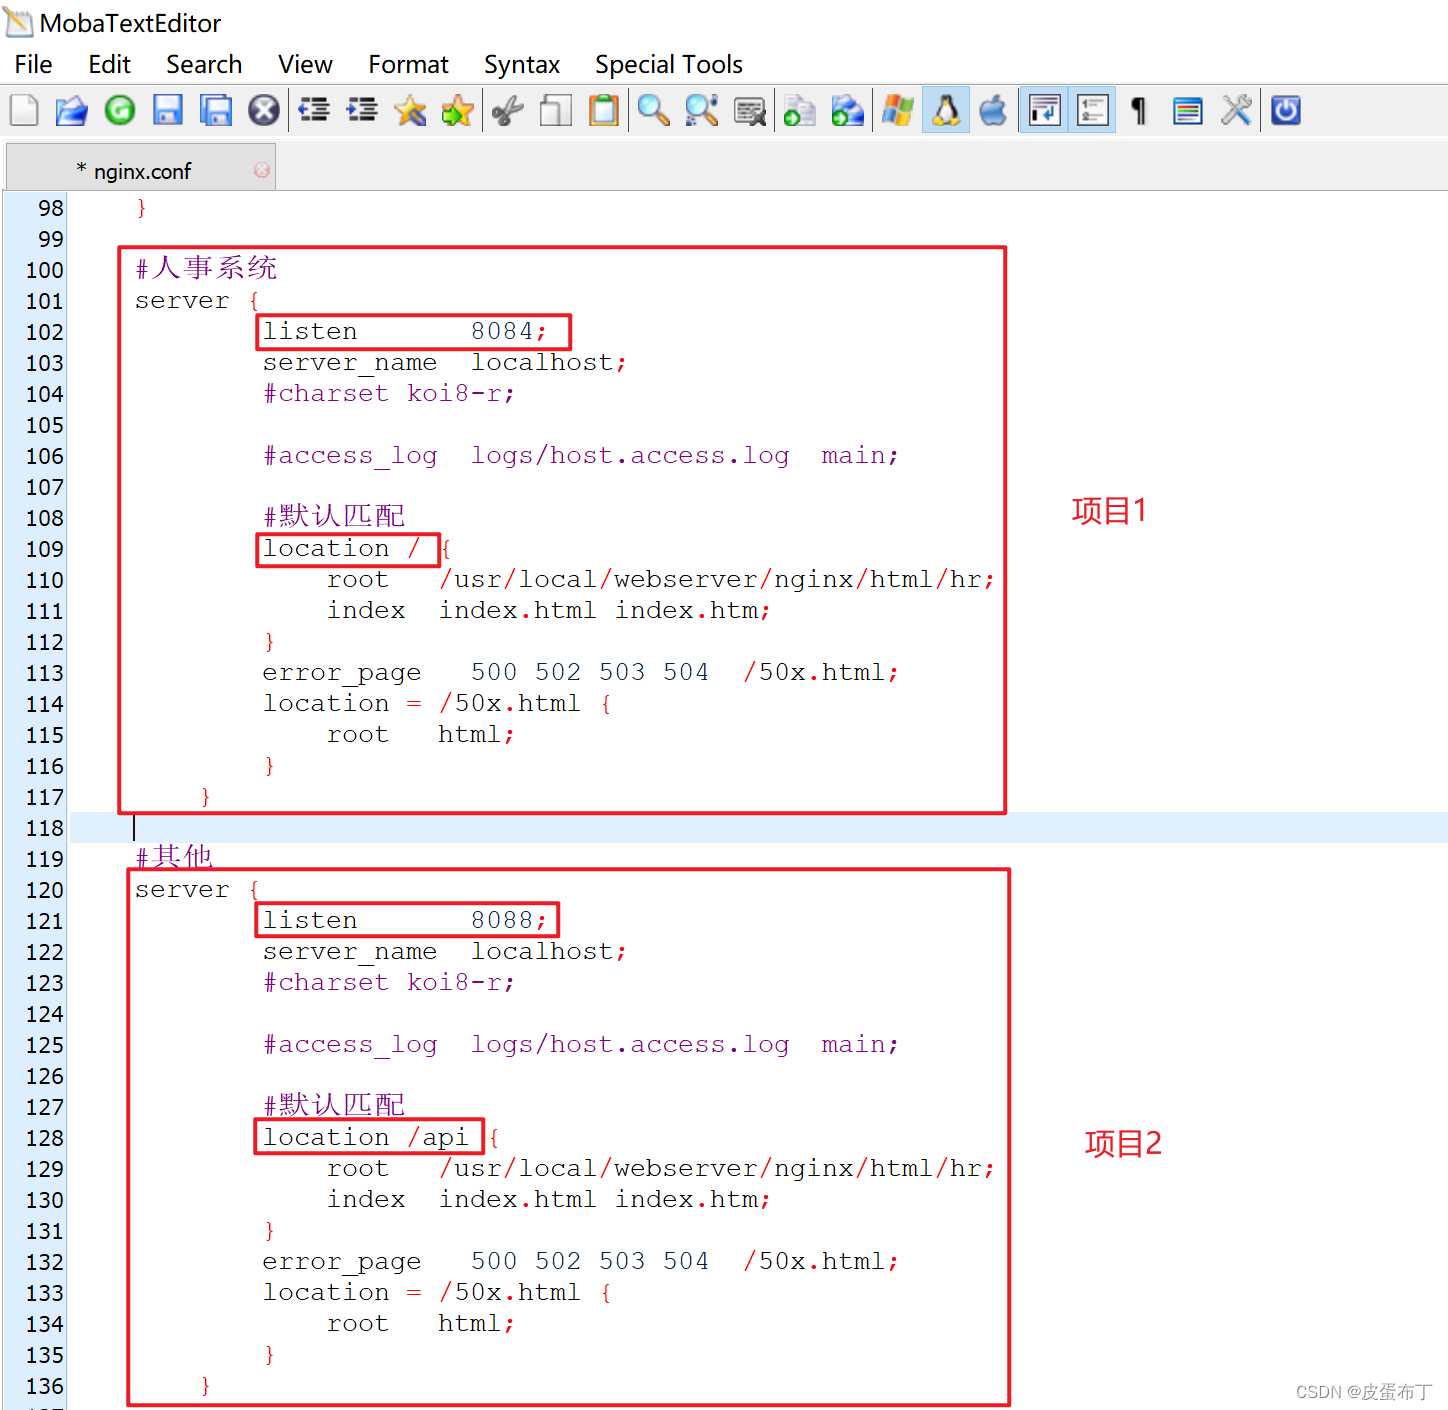Toggle word wrap mode
The height and width of the screenshot is (1410, 1448).
click(1043, 110)
